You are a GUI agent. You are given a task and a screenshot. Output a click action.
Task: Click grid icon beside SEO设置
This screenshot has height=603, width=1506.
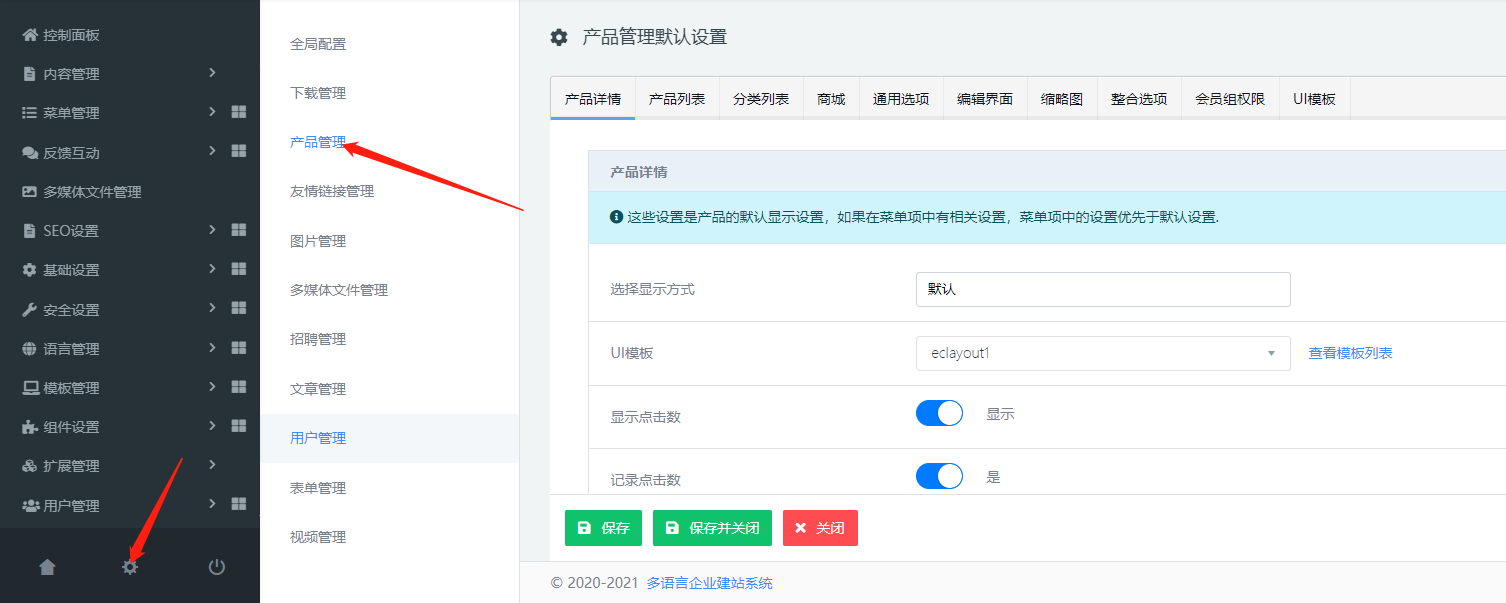[238, 230]
